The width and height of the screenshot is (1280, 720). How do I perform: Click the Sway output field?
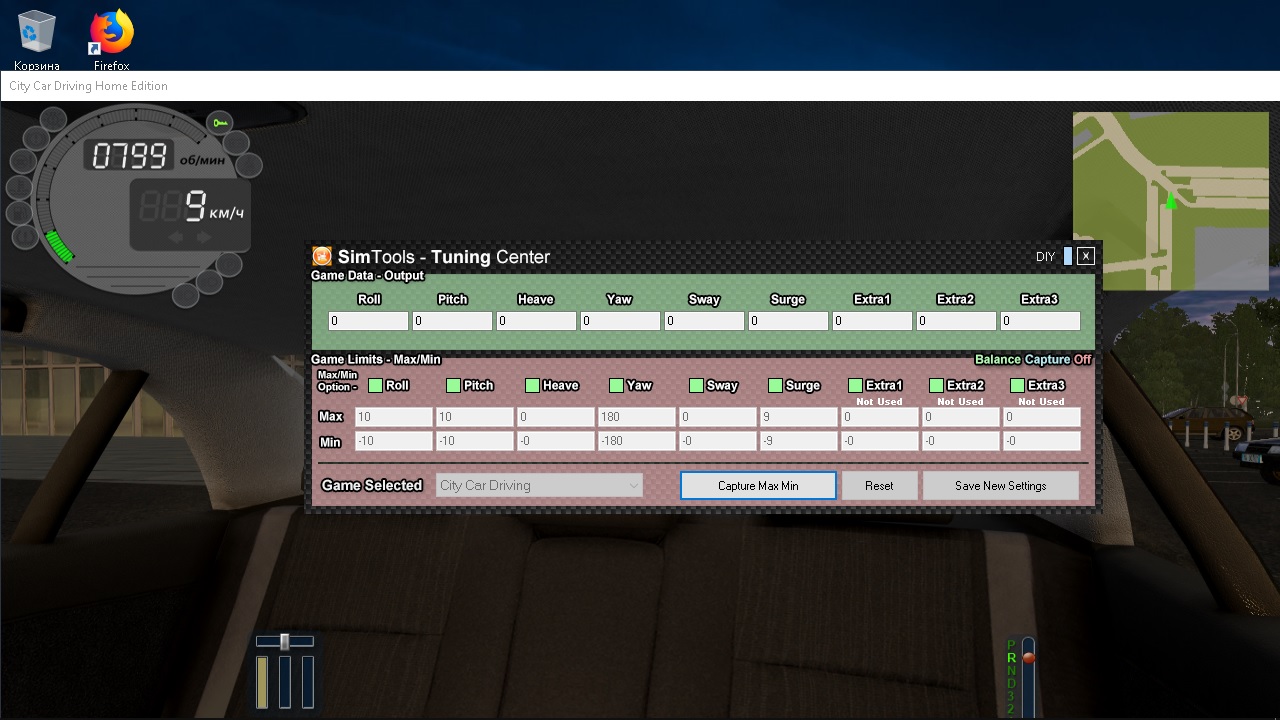(x=705, y=321)
